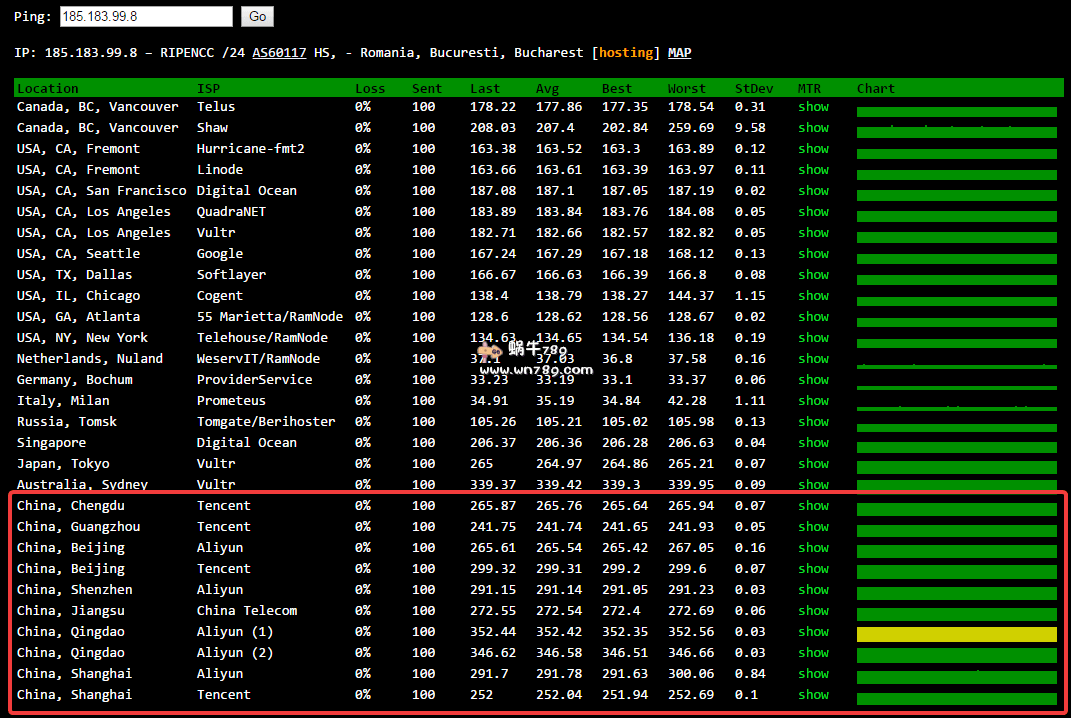Show MTR for Germany Bochum row

coord(813,380)
